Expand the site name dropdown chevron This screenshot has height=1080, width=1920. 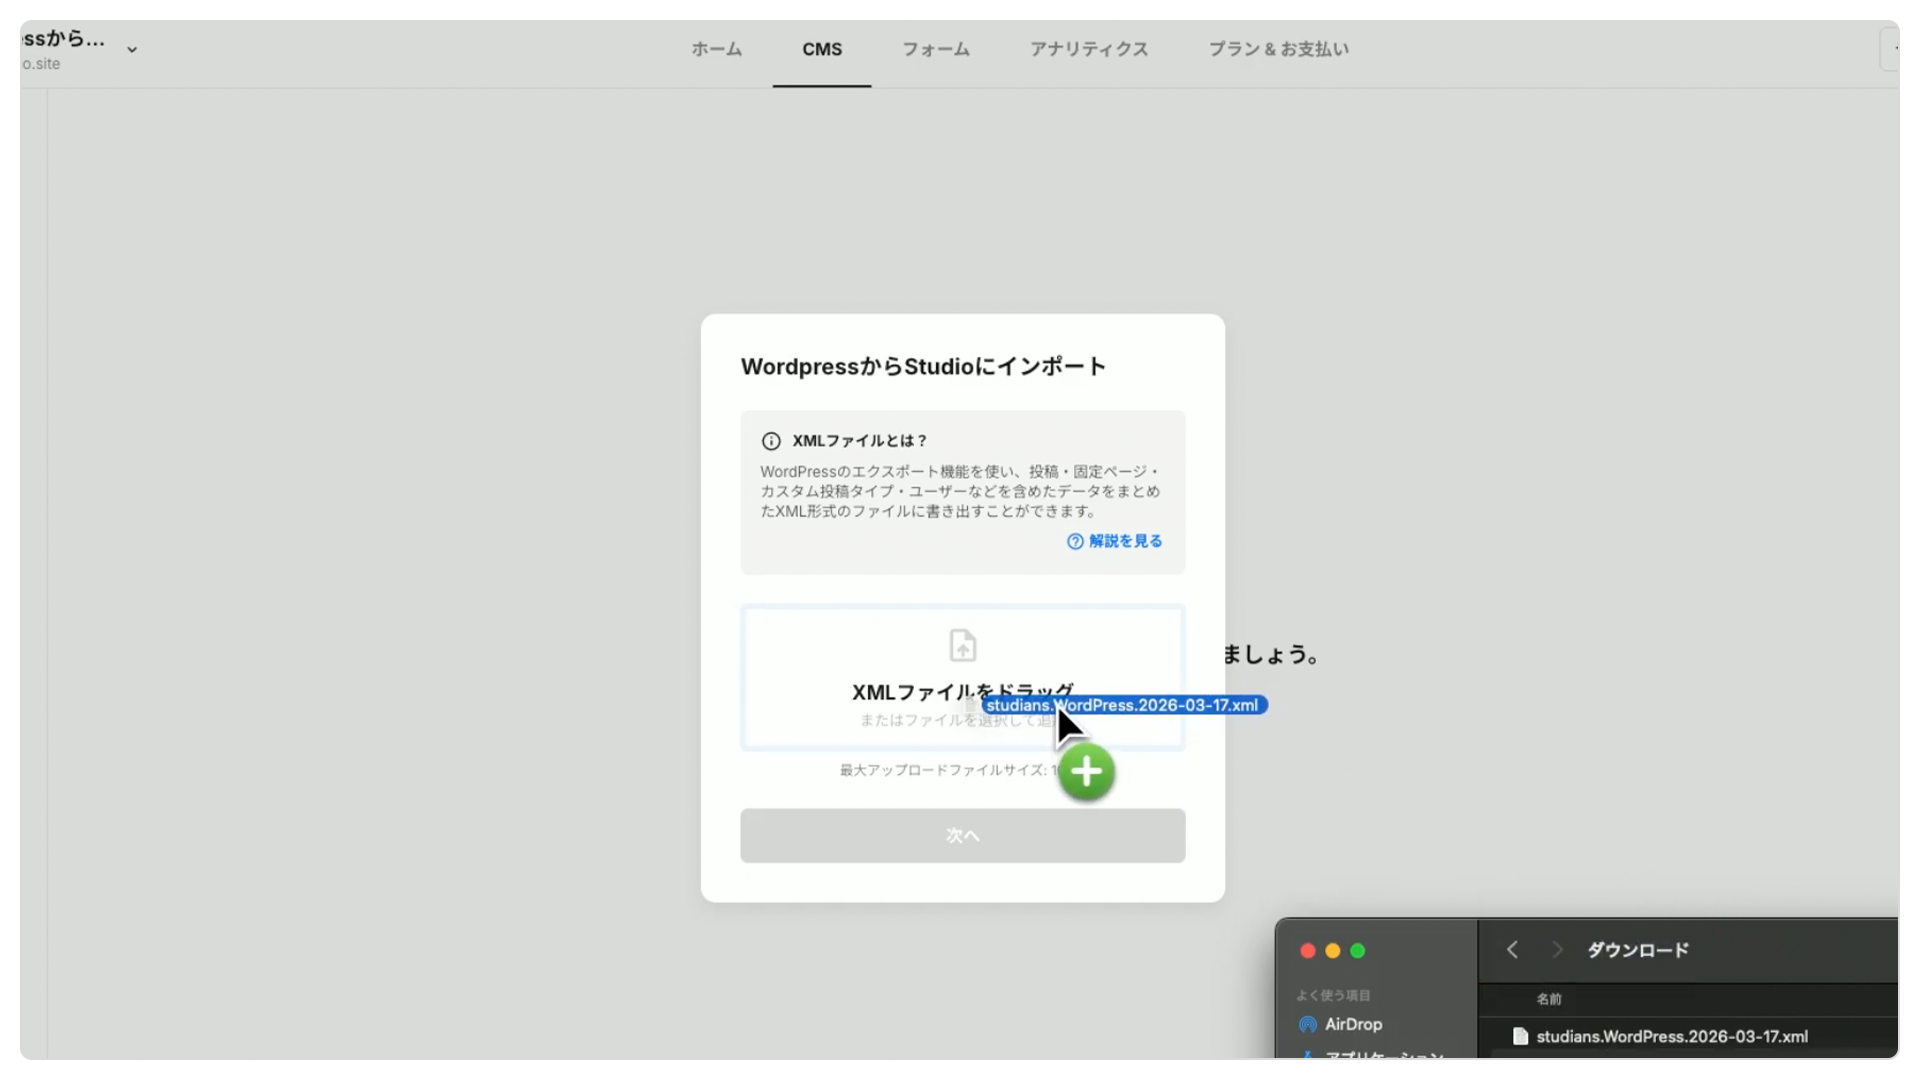point(132,50)
